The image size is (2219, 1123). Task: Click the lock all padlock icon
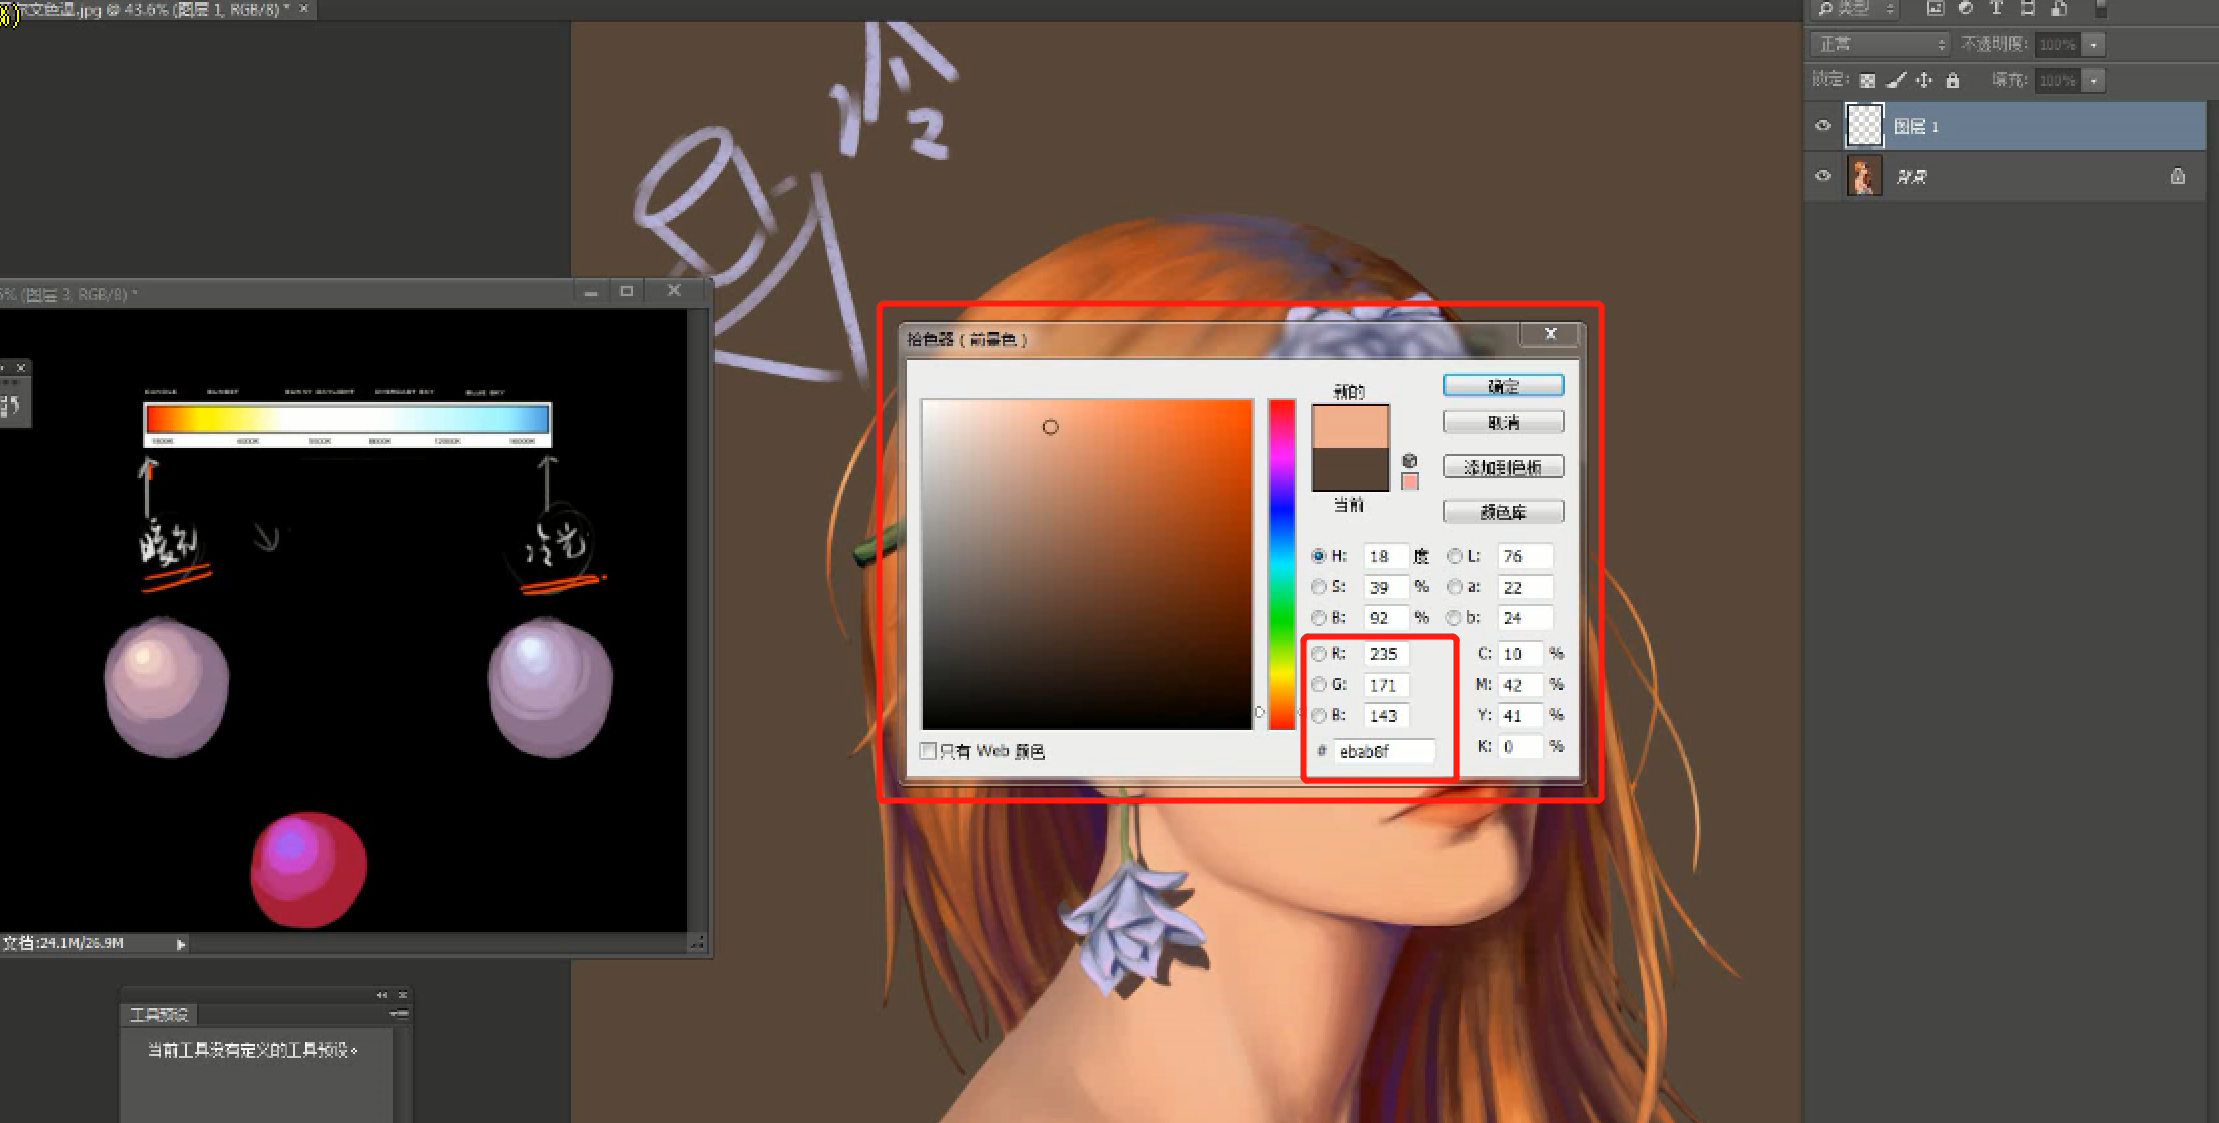[1952, 81]
